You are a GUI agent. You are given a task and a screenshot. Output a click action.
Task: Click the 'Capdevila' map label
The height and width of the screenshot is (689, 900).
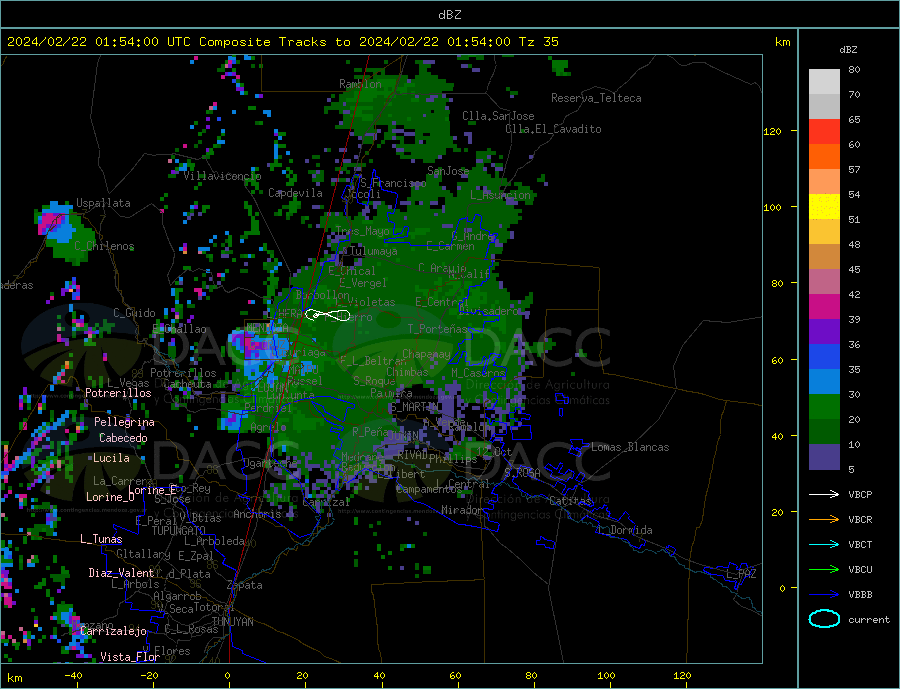point(296,193)
